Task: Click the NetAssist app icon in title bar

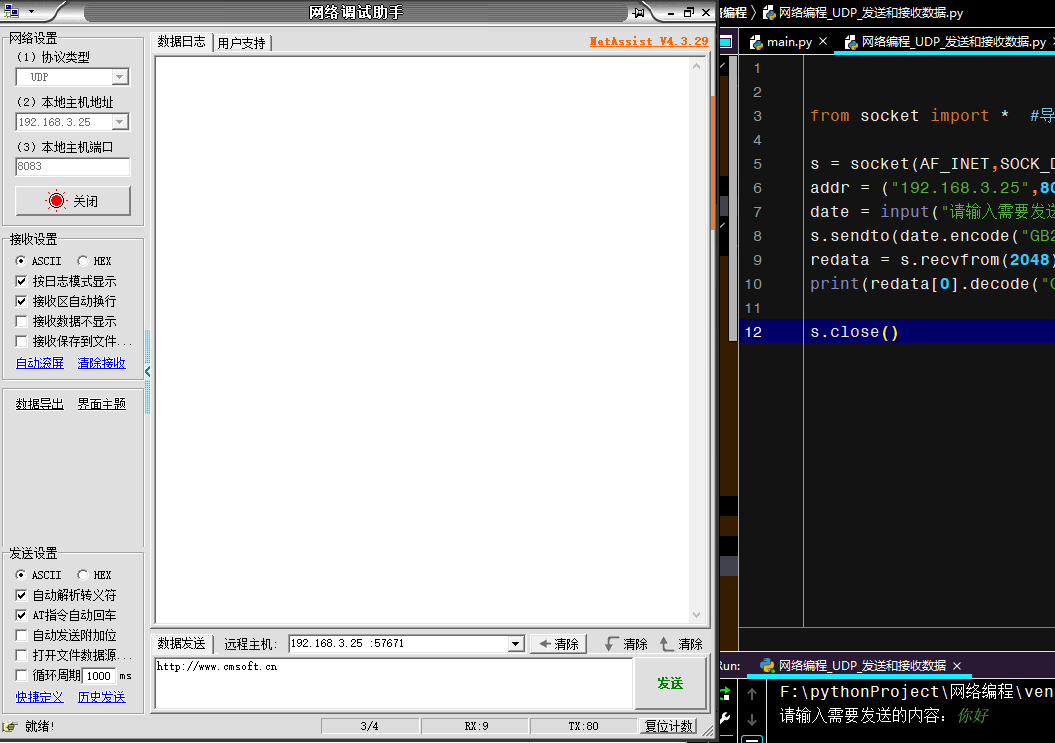Action: pyautogui.click(x=11, y=11)
